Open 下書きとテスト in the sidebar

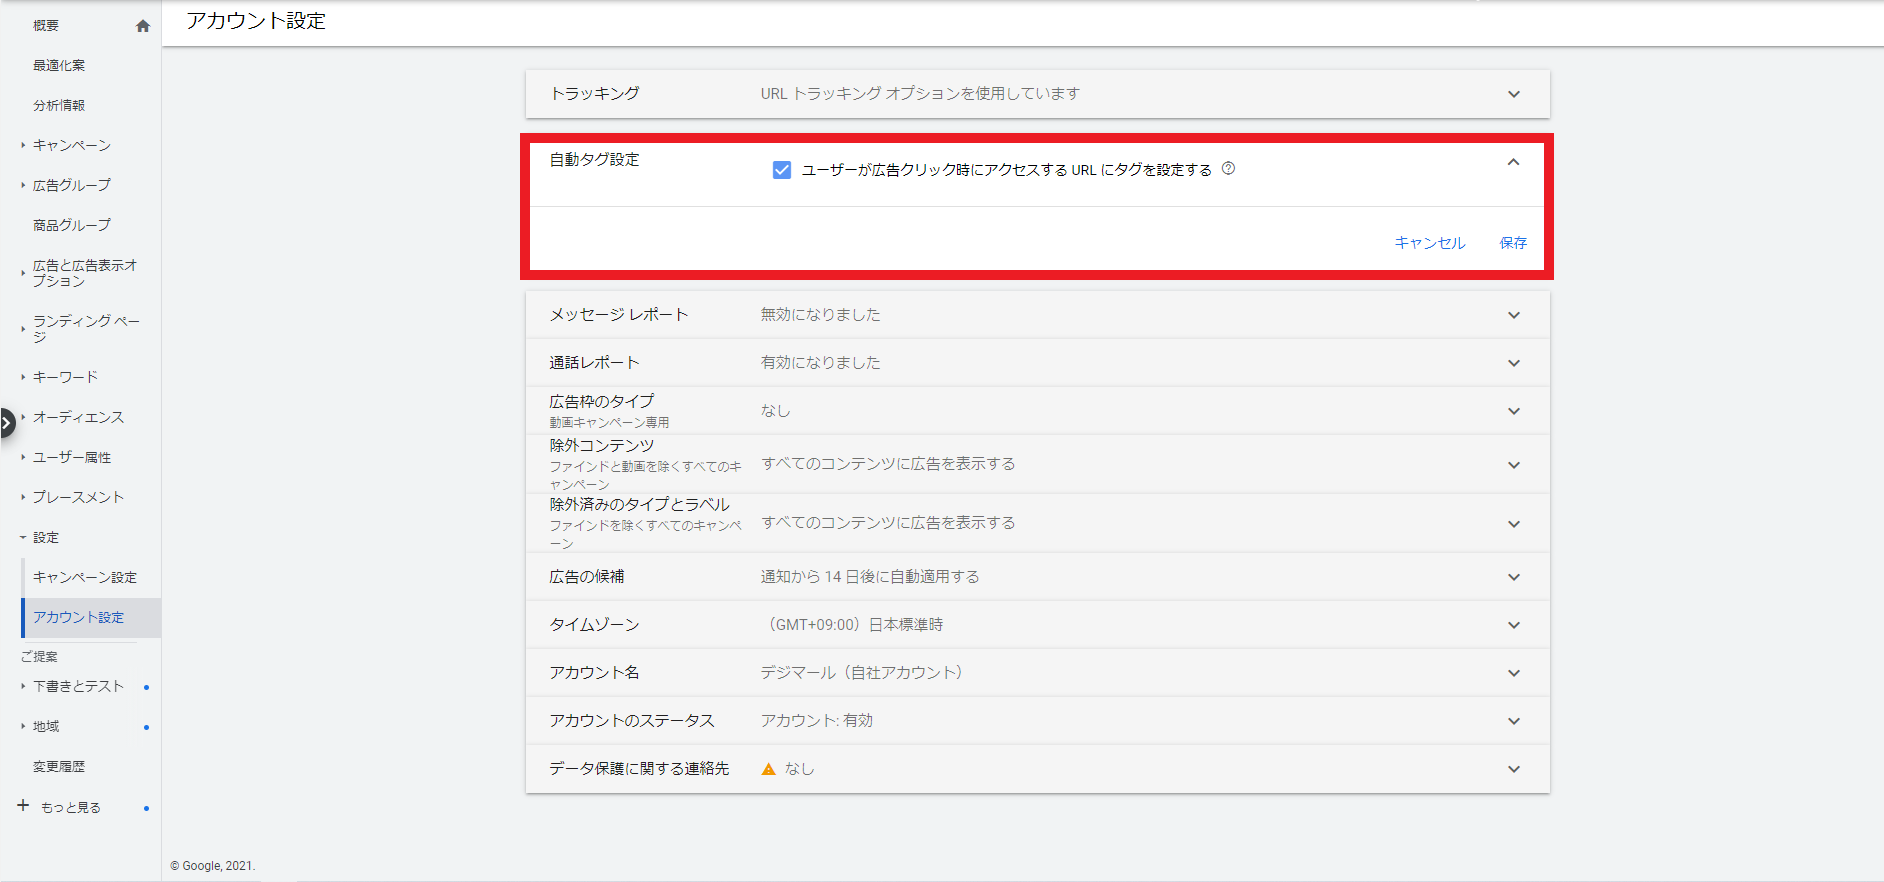78,686
